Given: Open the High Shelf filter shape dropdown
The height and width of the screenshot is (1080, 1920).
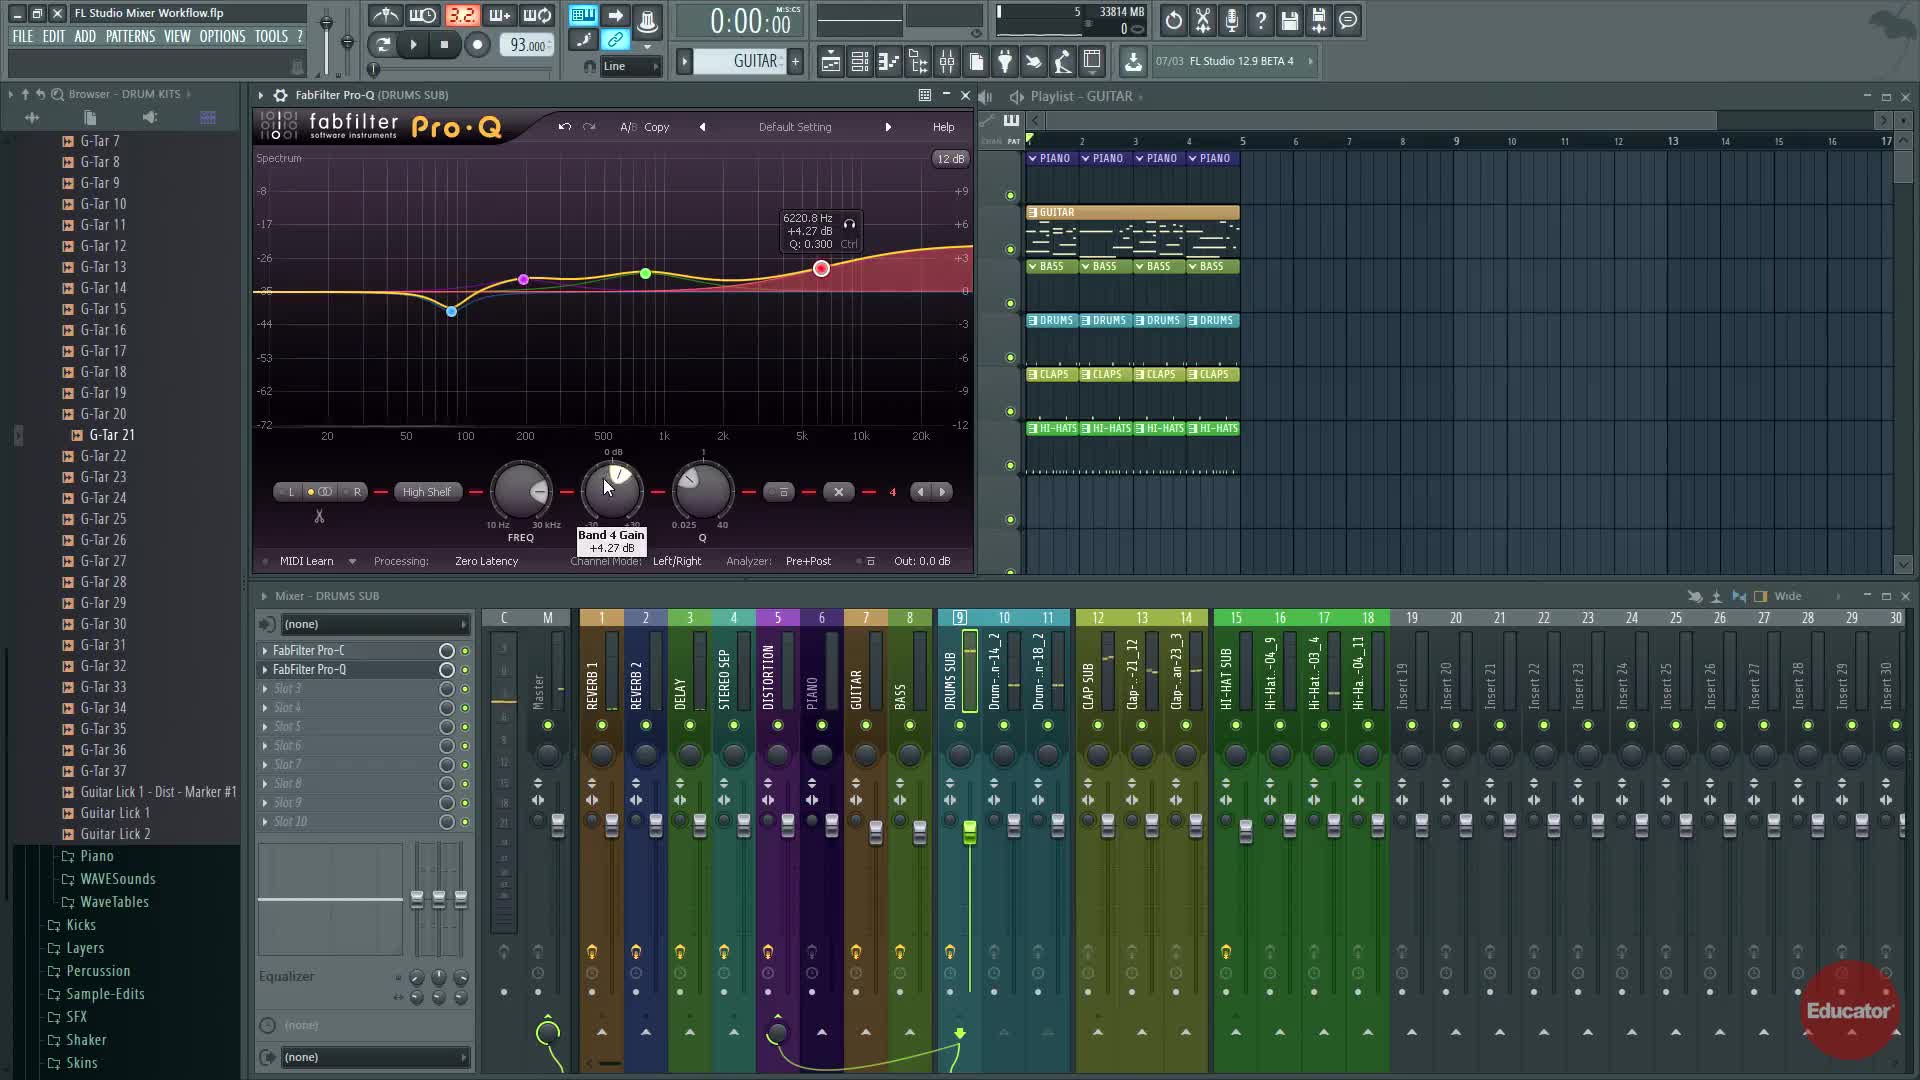Looking at the screenshot, I should point(427,492).
